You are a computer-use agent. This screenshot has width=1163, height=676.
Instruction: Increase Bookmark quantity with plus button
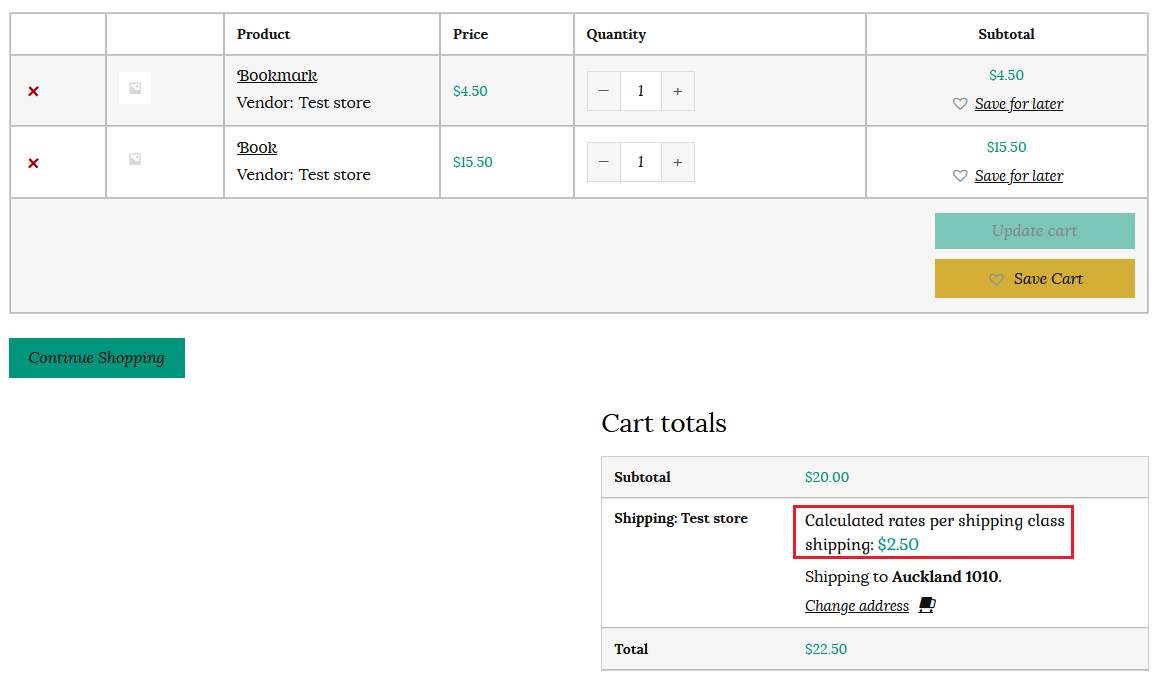click(677, 91)
